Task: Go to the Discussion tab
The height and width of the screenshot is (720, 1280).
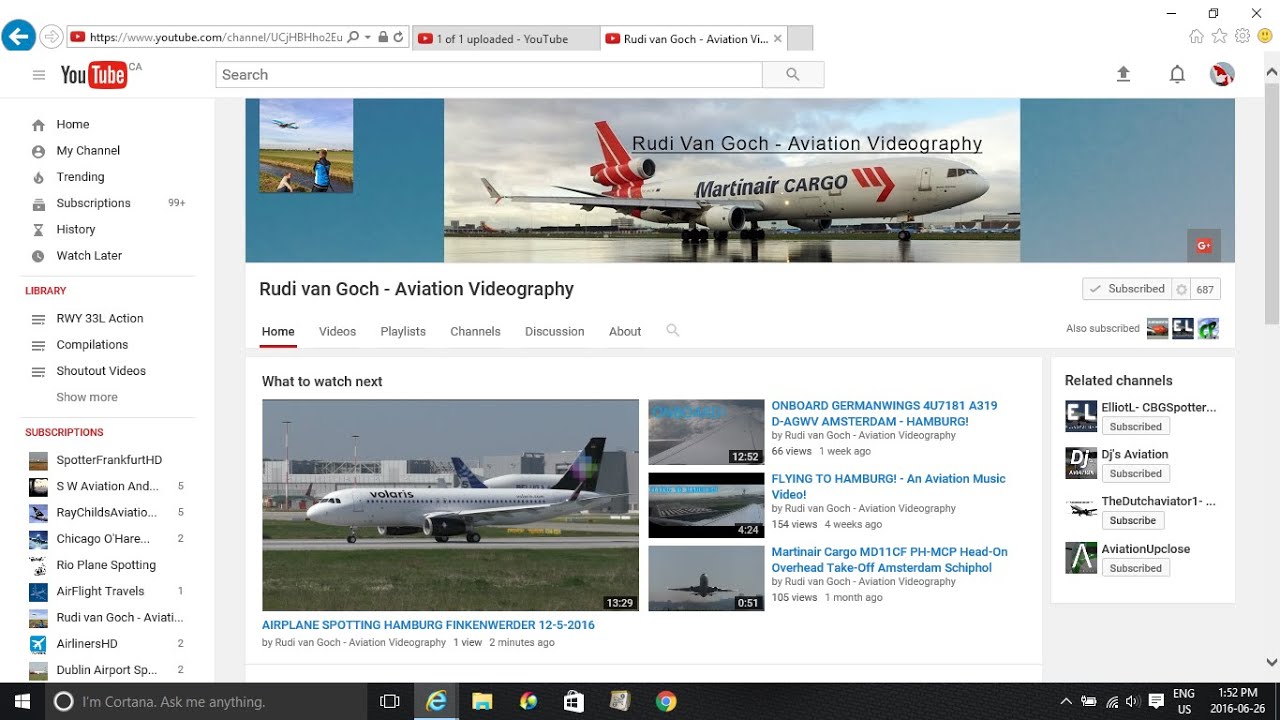Action: [x=554, y=331]
